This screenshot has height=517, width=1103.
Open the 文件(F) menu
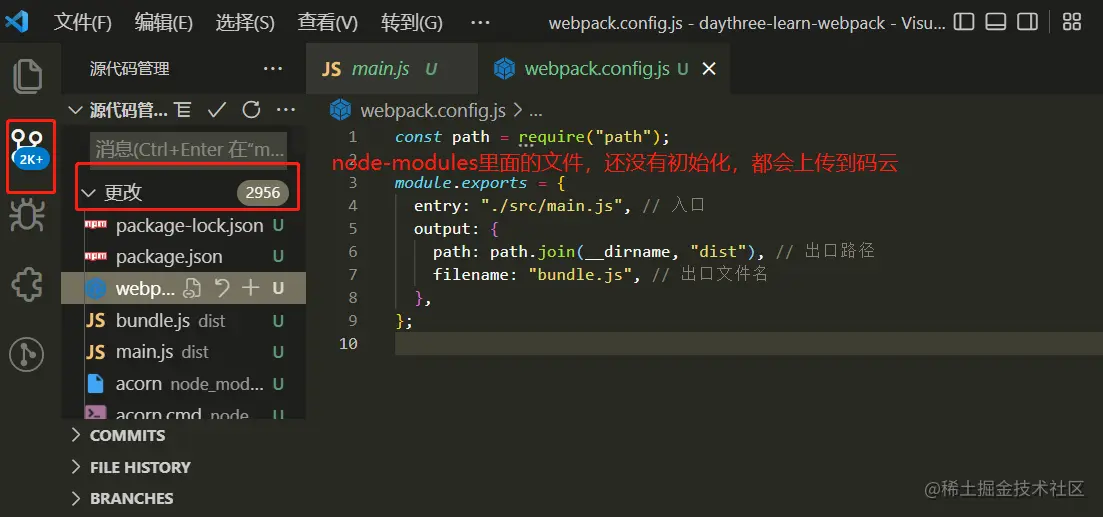[82, 23]
